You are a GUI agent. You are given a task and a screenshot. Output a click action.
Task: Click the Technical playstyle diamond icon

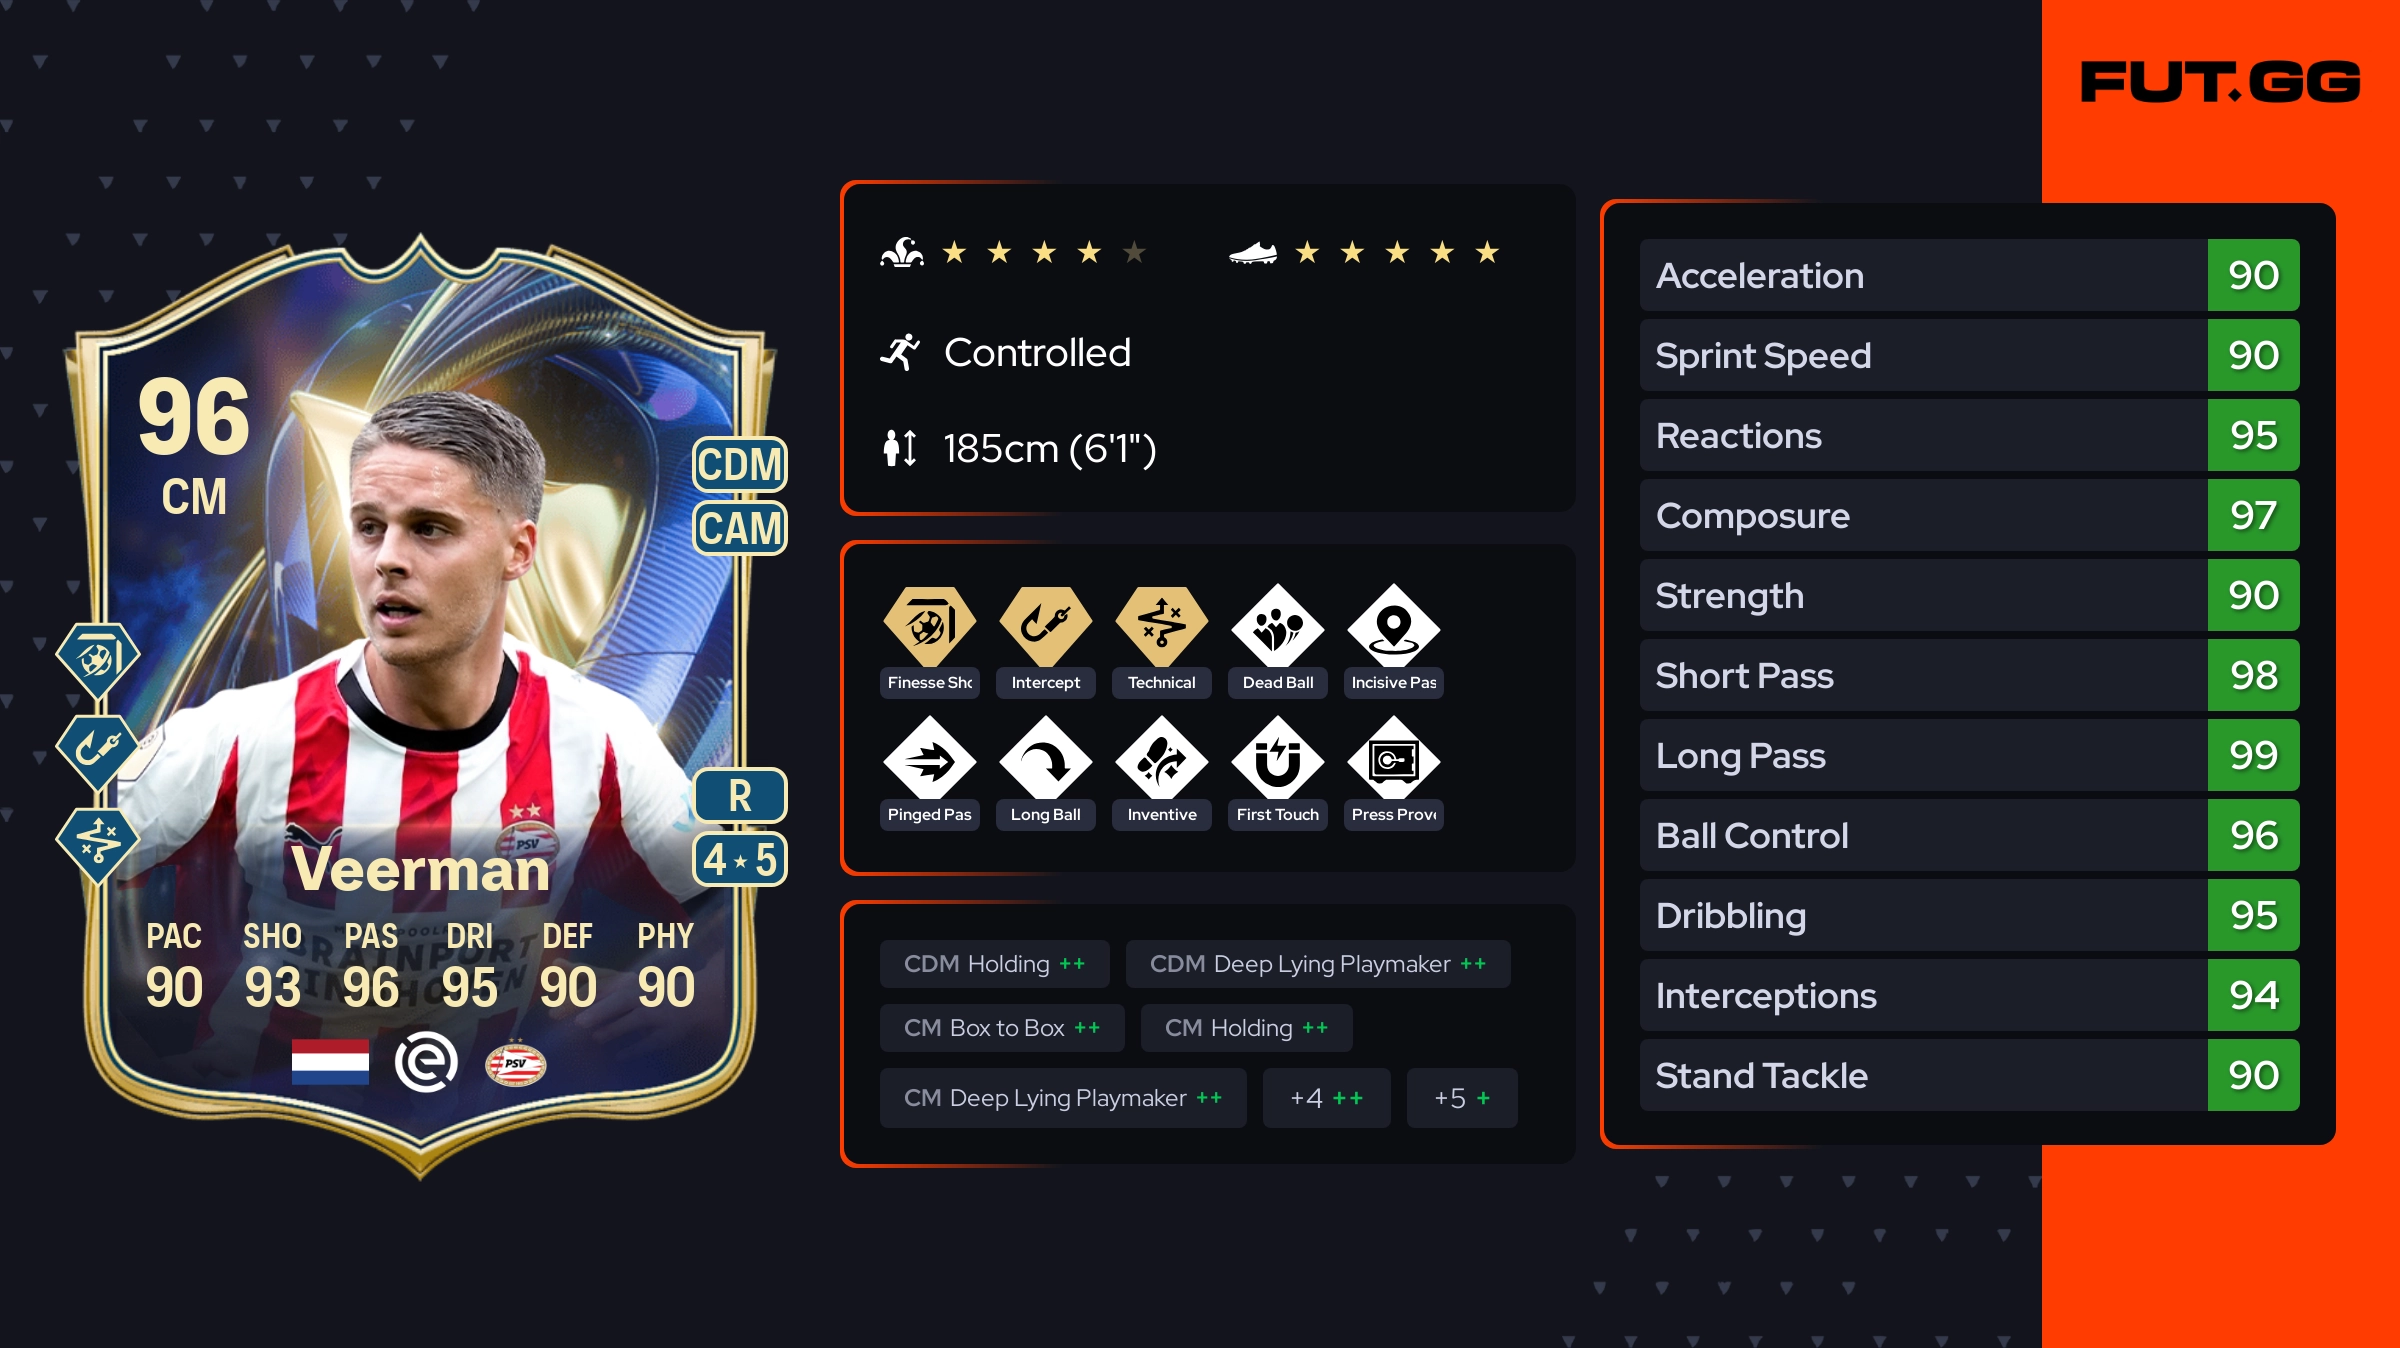click(x=1161, y=626)
